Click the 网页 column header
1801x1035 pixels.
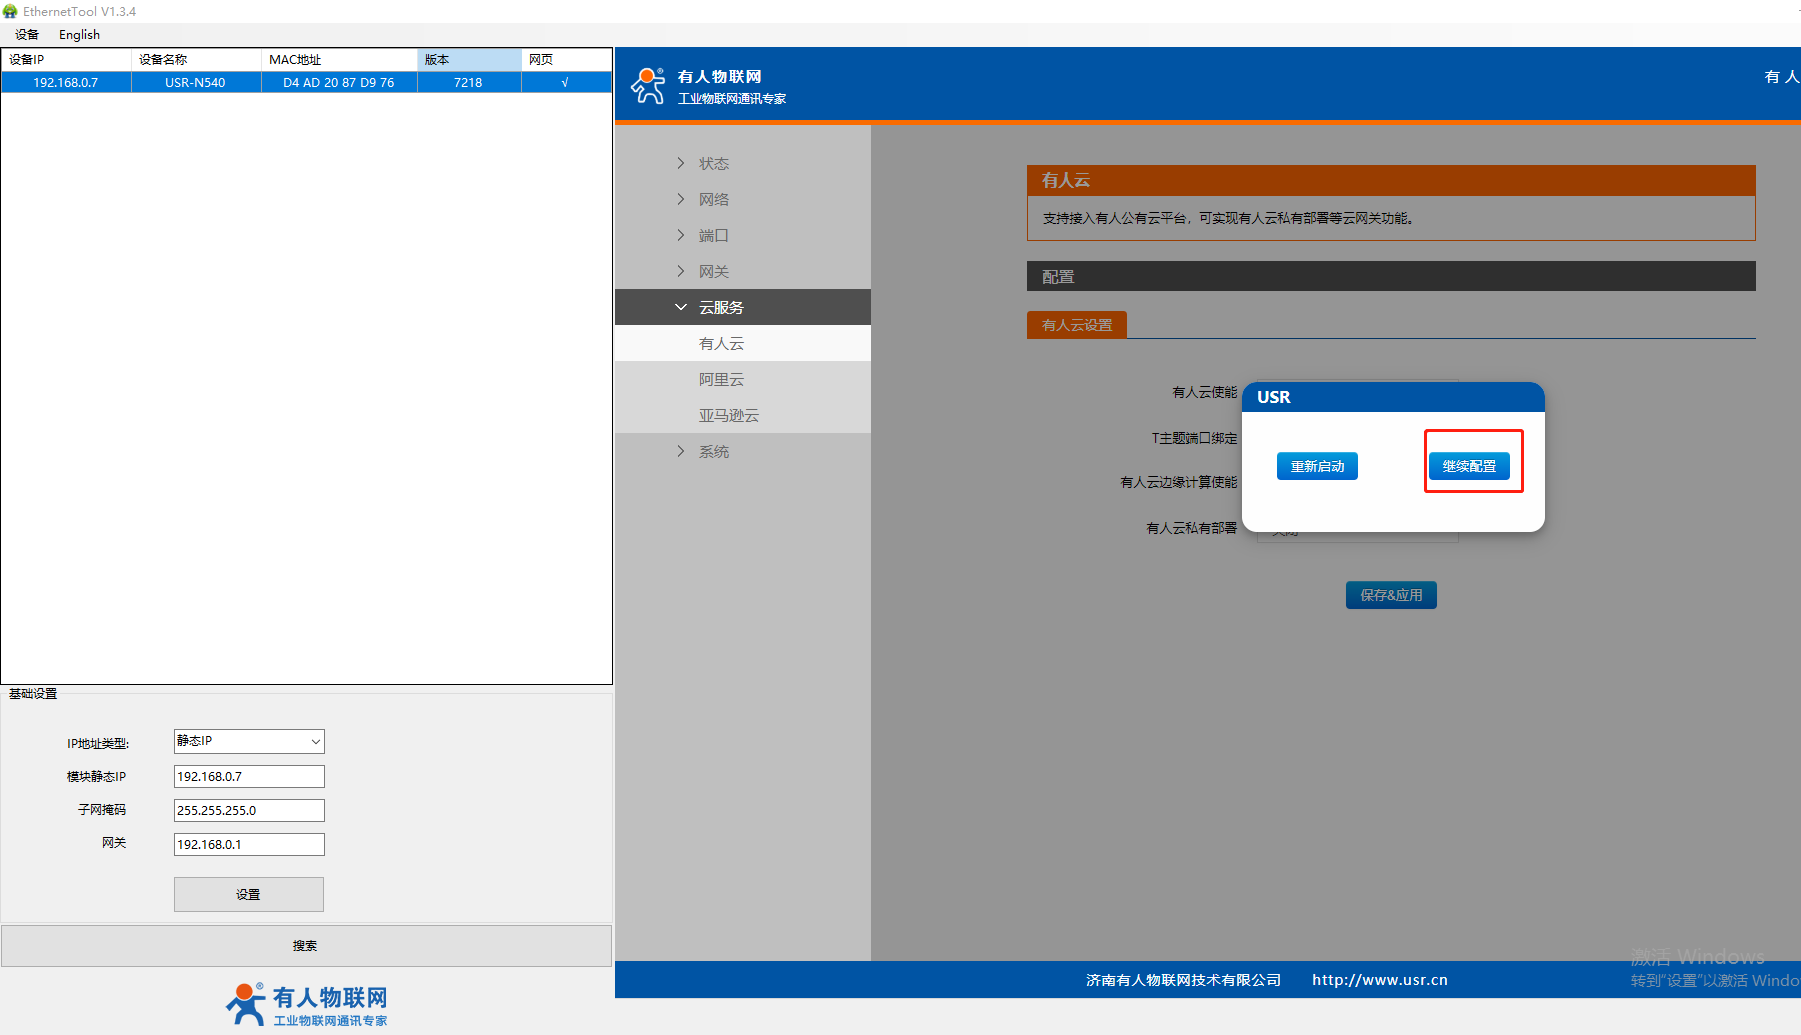(566, 60)
